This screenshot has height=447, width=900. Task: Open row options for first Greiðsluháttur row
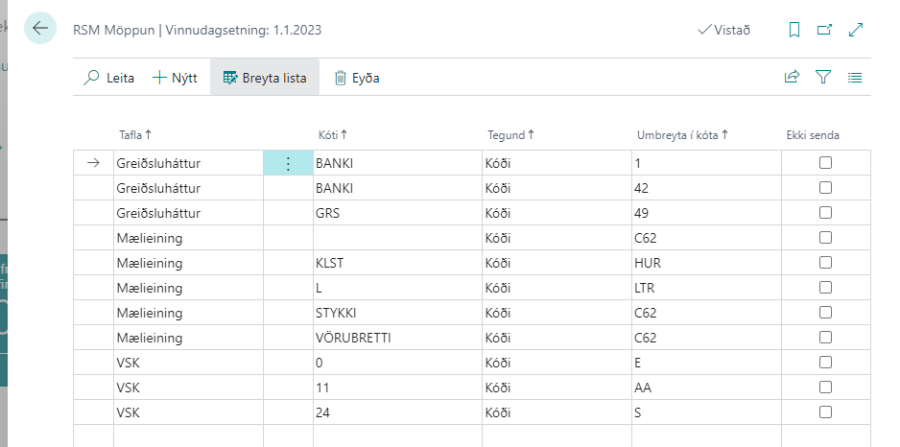pyautogui.click(x=288, y=163)
